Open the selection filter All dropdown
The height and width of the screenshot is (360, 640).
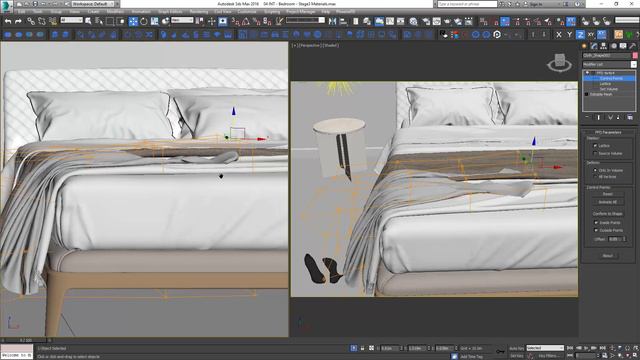[x=71, y=20]
